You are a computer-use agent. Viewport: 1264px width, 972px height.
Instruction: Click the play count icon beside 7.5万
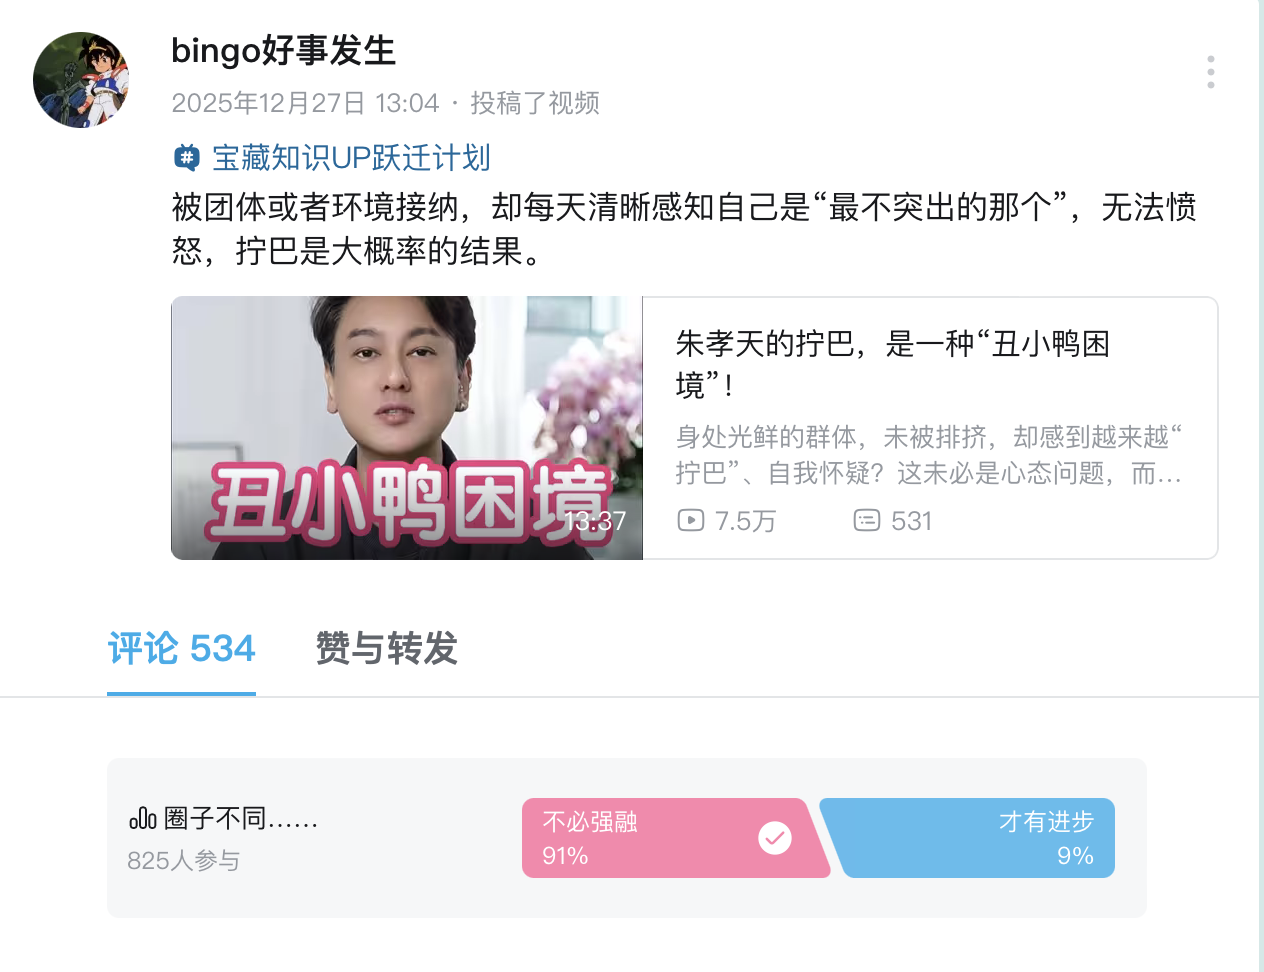pos(690,520)
